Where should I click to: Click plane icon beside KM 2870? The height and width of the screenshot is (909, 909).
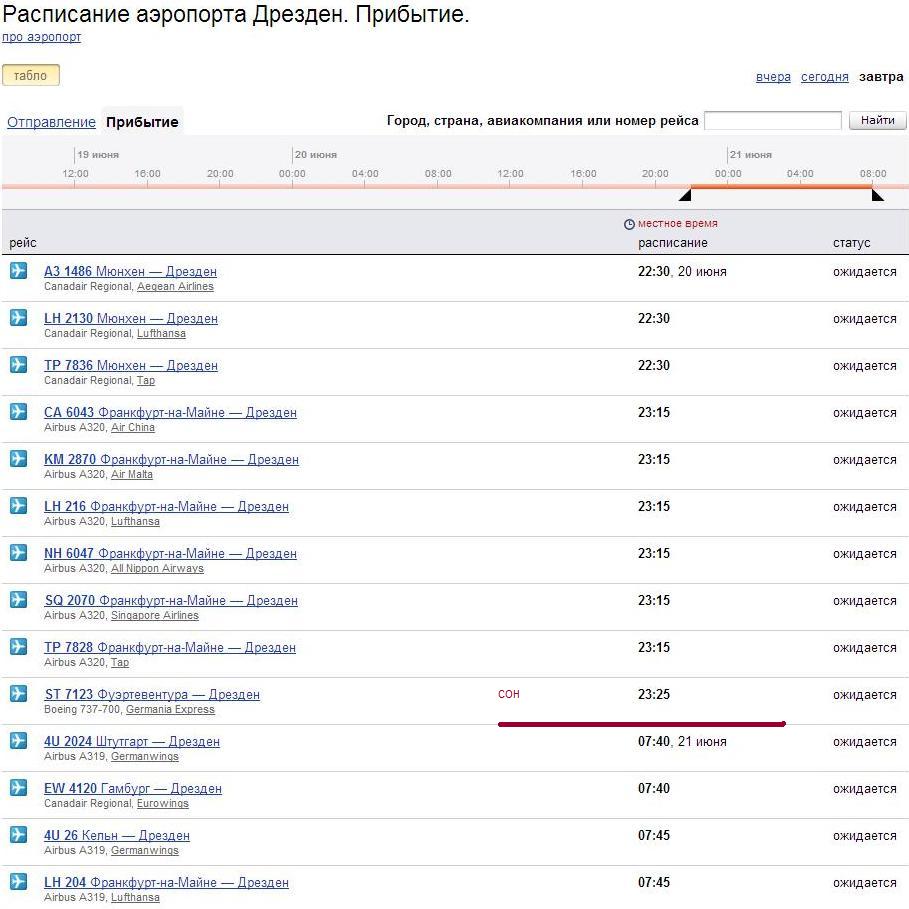(x=18, y=459)
